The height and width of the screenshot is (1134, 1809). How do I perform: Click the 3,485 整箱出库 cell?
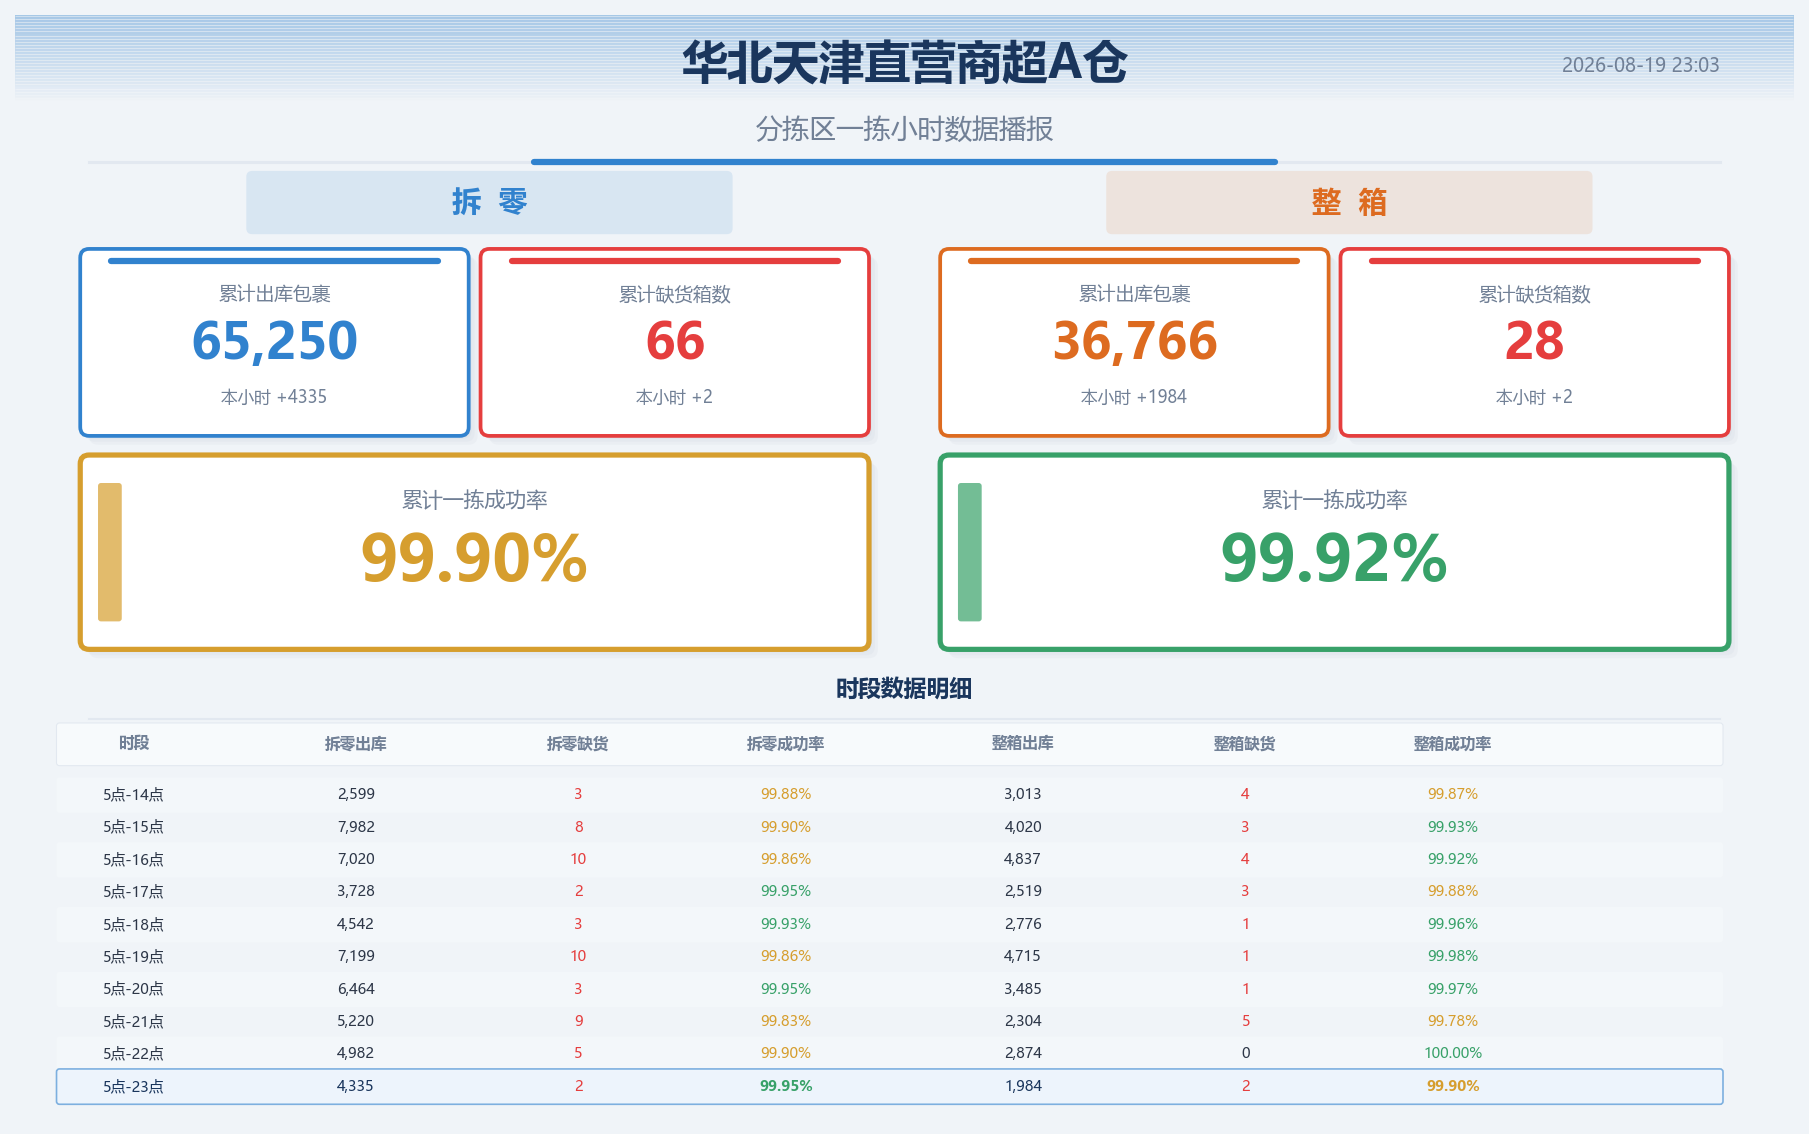[x=1023, y=989]
